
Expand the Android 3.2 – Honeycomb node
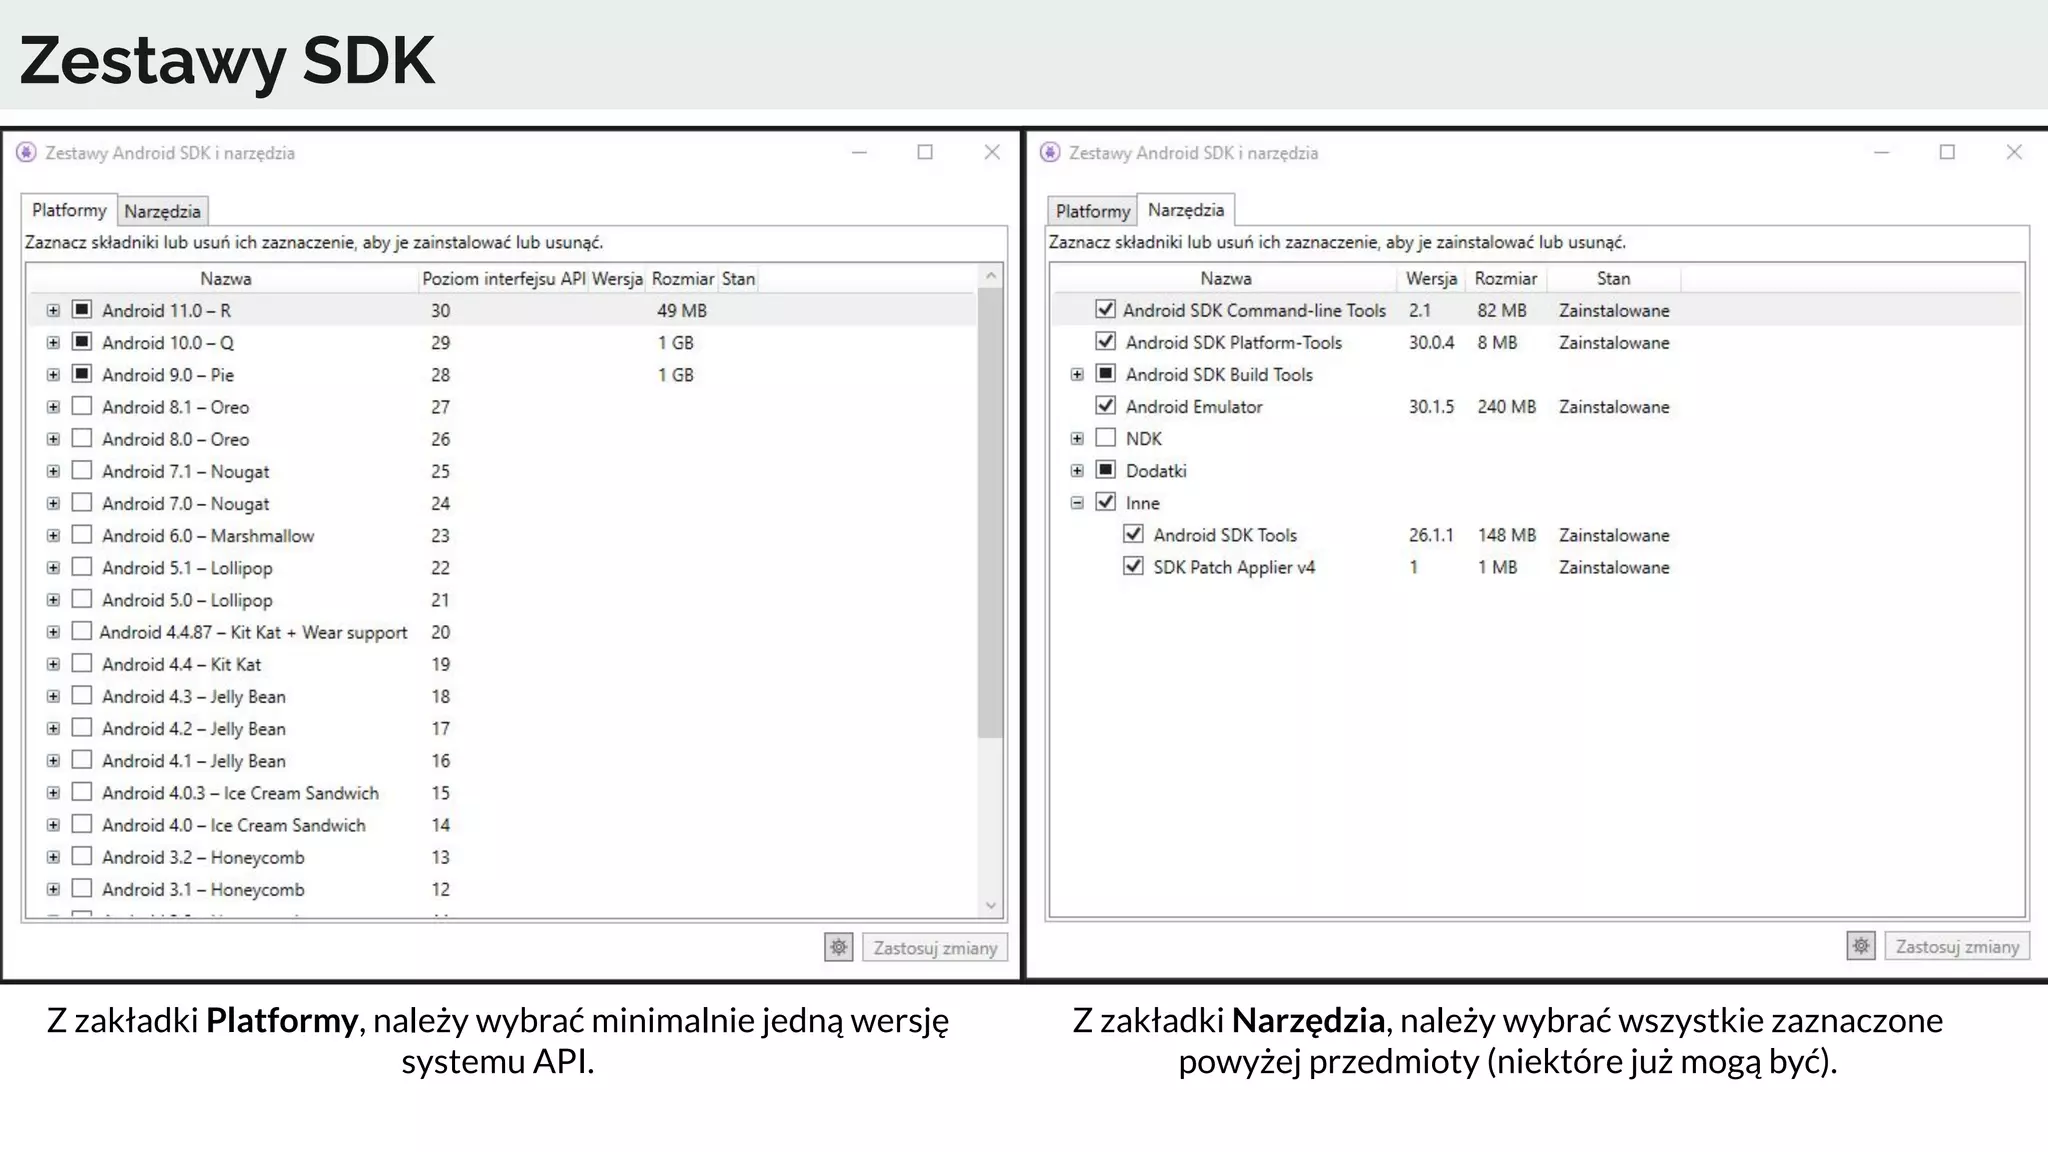(x=53, y=857)
